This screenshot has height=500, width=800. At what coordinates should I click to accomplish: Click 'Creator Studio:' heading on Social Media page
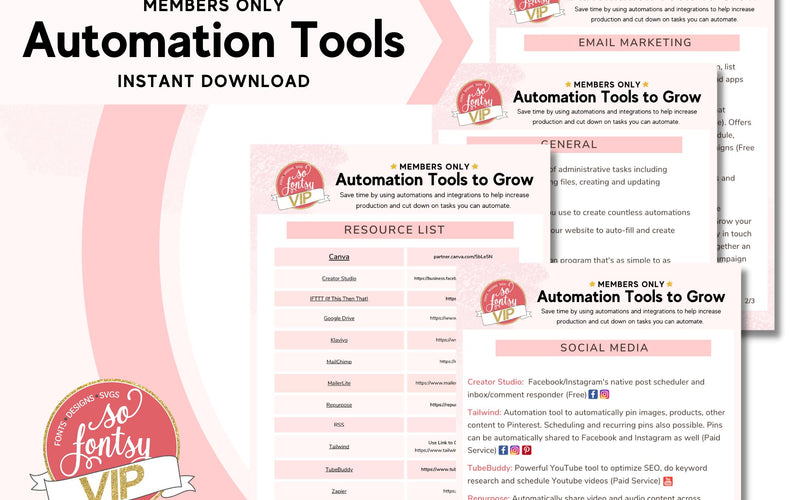coord(495,382)
